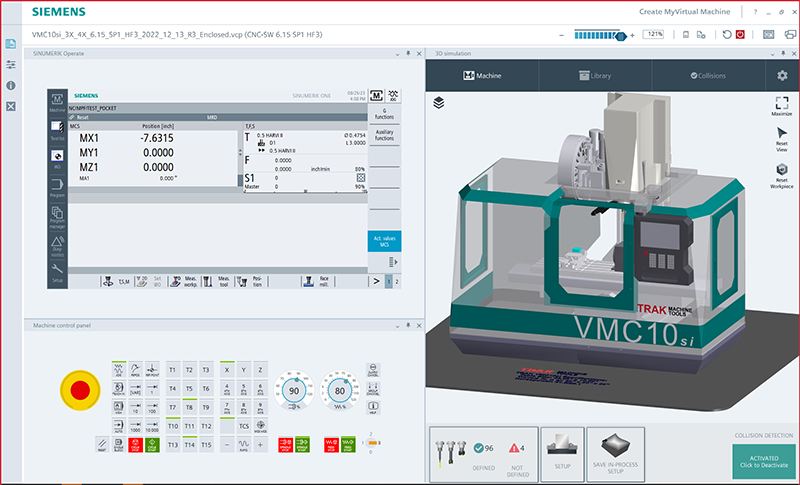Screen dimensions: 800x485
Task: Activate JOG mode key
Action: coord(118,370)
